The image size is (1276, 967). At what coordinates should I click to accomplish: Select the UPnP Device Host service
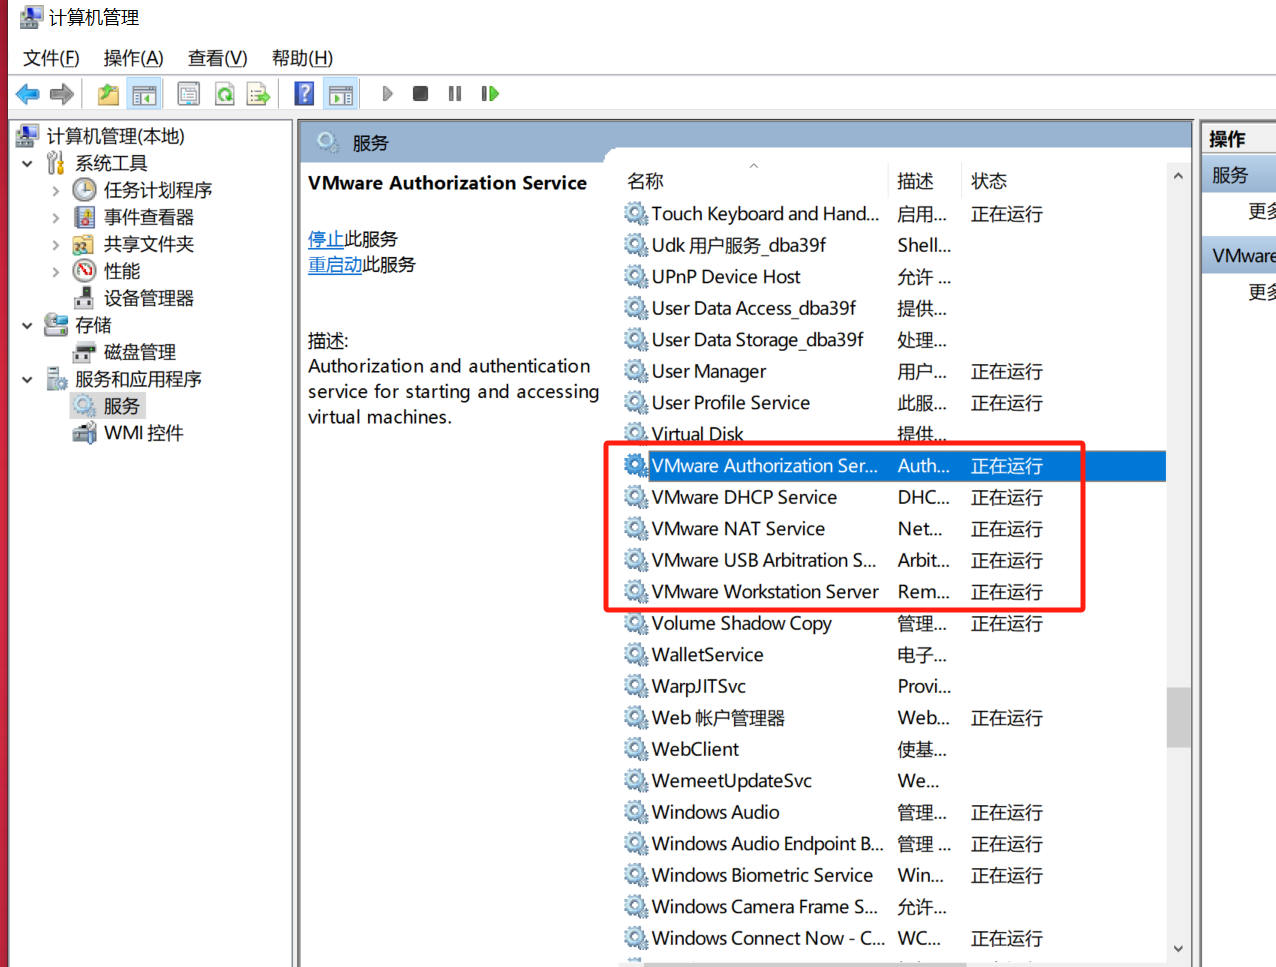click(893, 277)
